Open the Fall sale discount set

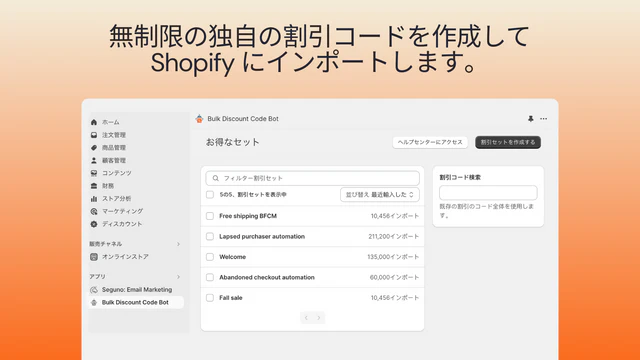point(231,298)
